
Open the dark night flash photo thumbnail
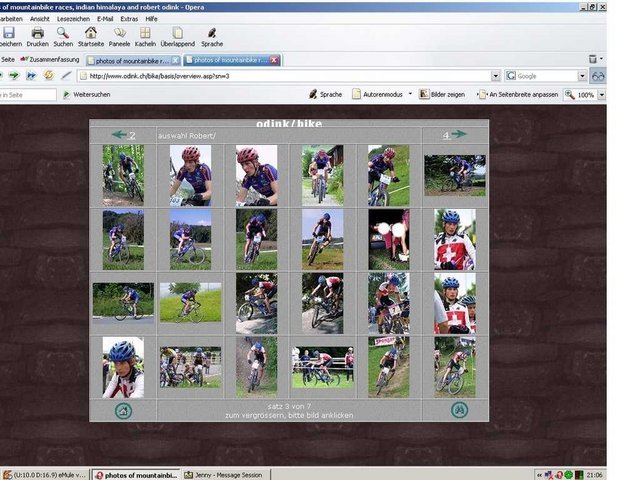pos(389,240)
